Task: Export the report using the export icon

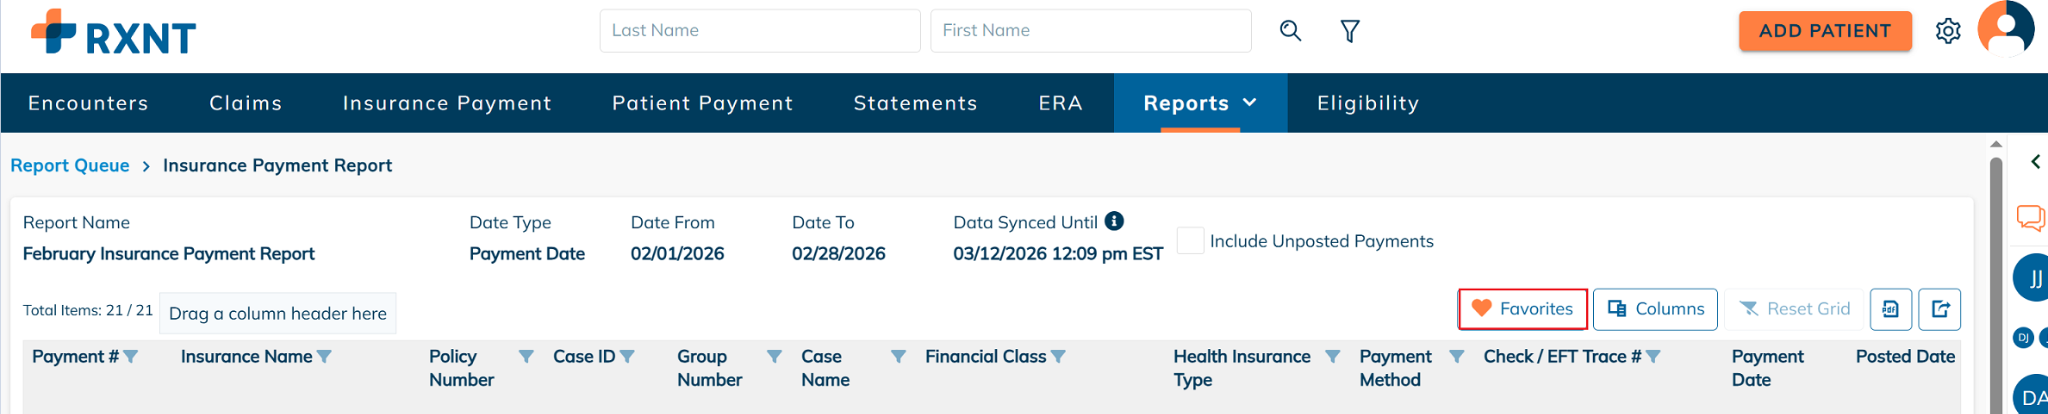Action: [x=1940, y=309]
